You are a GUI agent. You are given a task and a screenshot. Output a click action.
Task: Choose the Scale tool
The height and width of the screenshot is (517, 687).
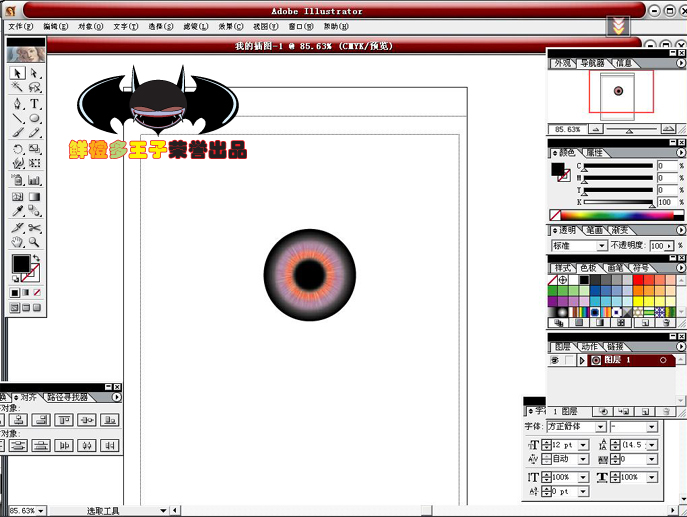click(34, 149)
